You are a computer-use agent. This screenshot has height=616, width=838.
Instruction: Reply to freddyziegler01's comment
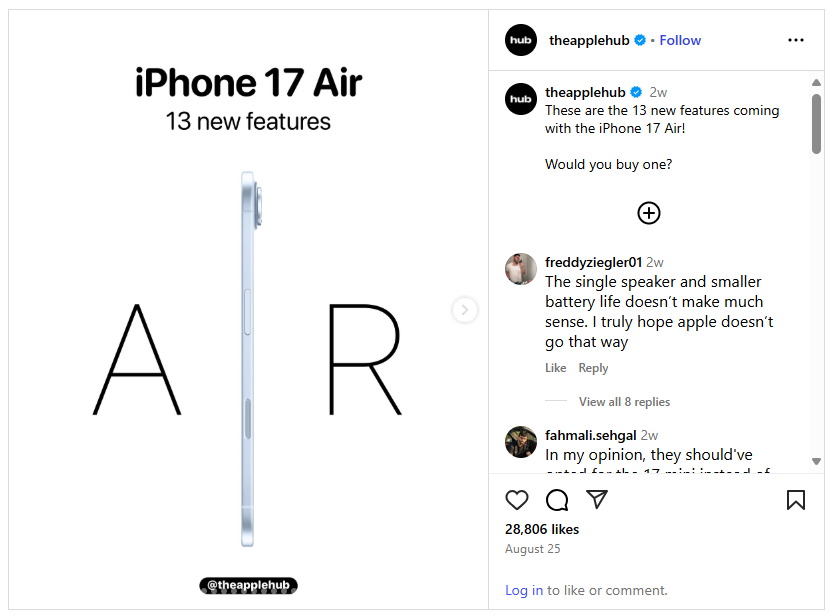(593, 368)
